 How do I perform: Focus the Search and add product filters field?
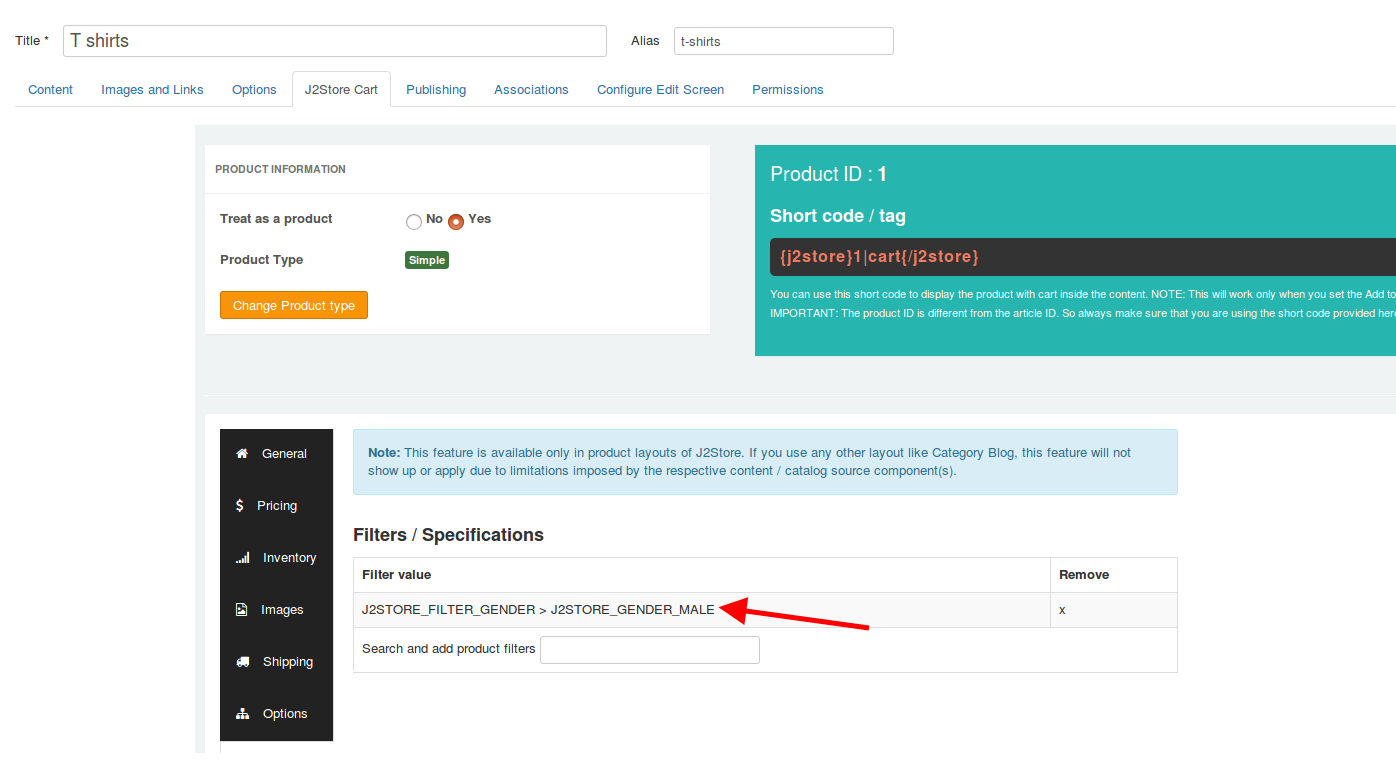click(x=650, y=650)
